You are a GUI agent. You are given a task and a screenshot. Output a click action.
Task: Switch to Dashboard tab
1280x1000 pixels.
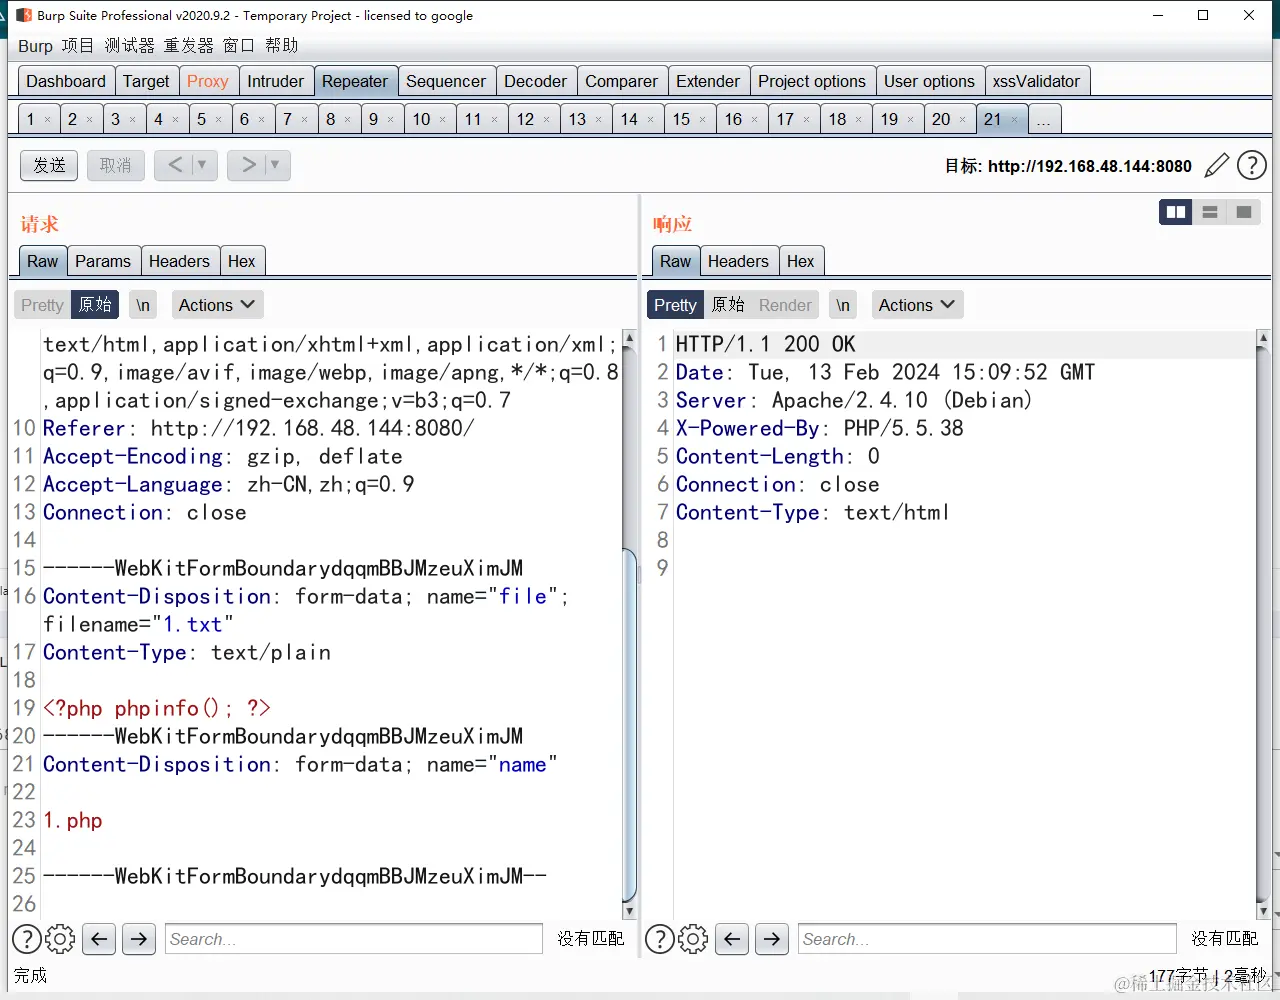66,81
